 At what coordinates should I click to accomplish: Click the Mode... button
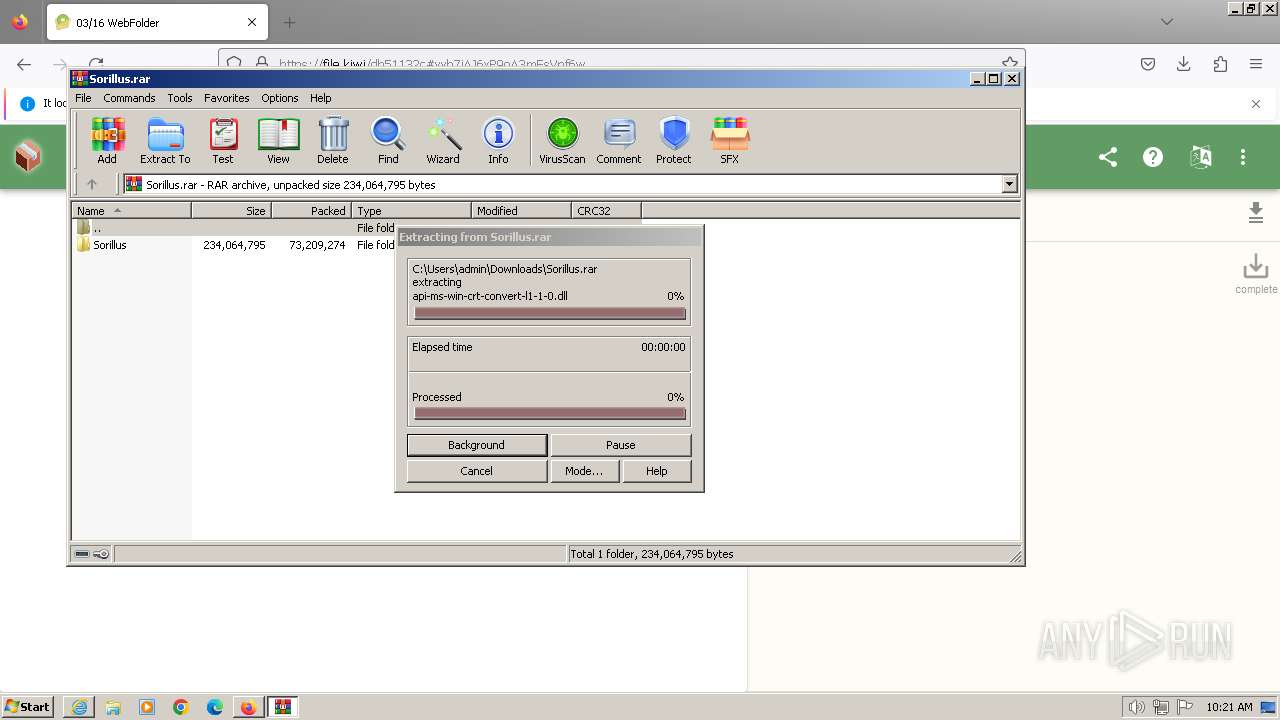click(584, 471)
